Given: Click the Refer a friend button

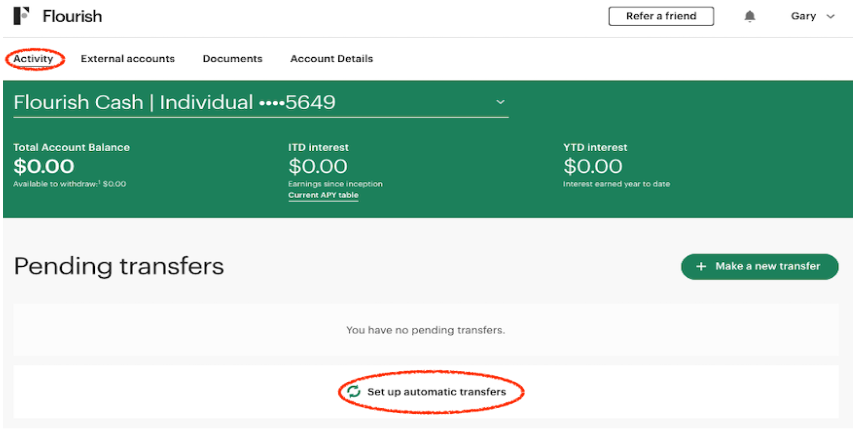Looking at the screenshot, I should pyautogui.click(x=661, y=16).
